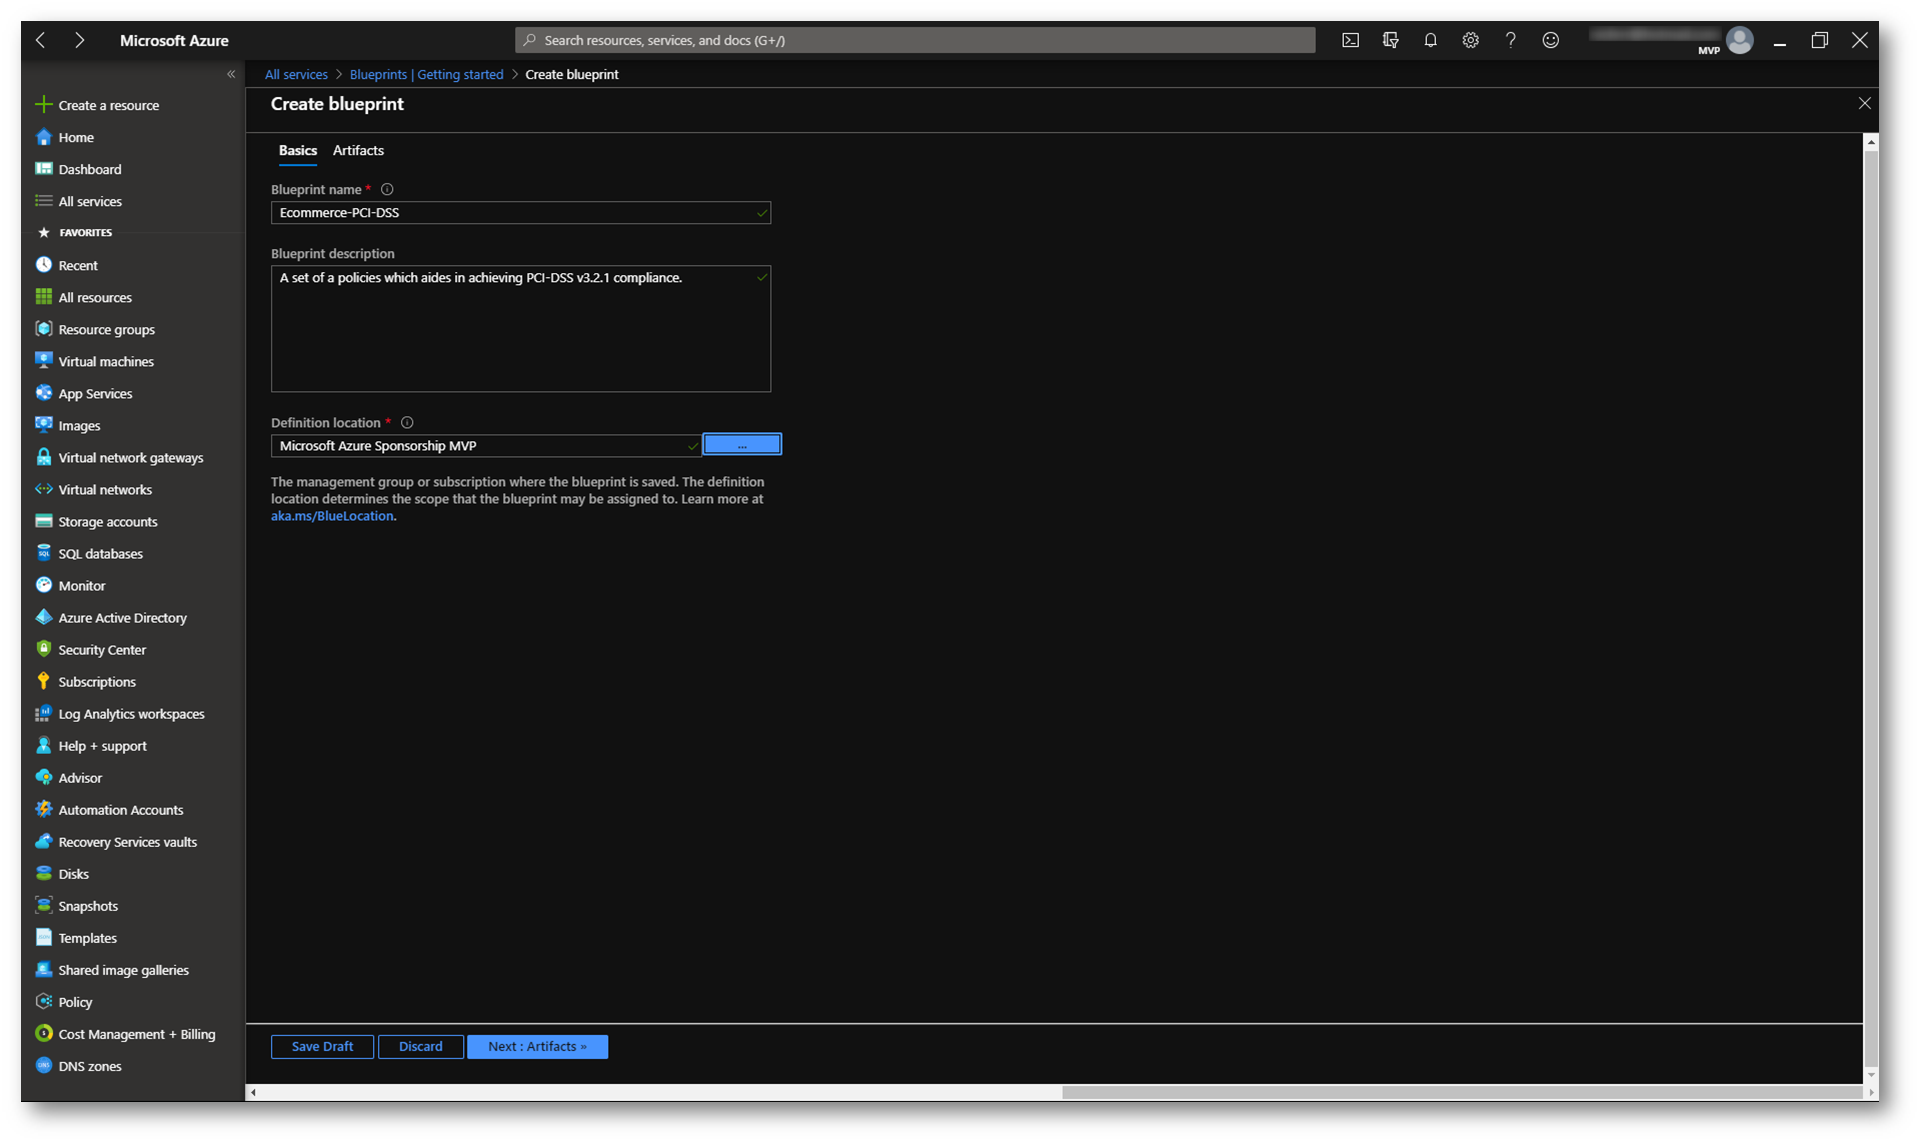
Task: Open the account avatar menu
Action: tap(1740, 40)
